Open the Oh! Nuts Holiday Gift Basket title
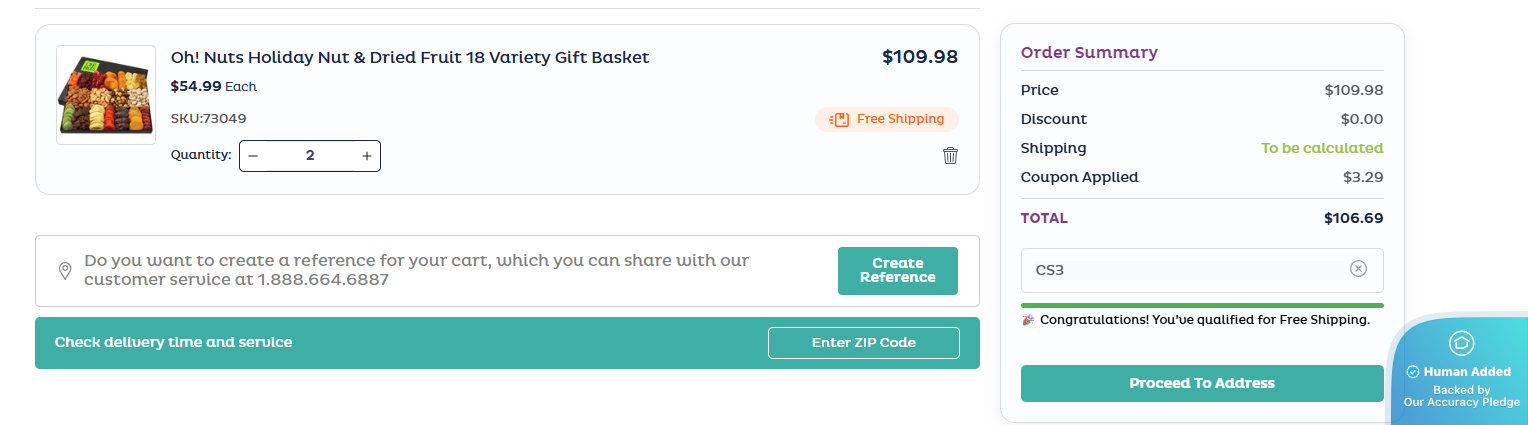Image resolution: width=1528 pixels, height=425 pixels. 410,57
